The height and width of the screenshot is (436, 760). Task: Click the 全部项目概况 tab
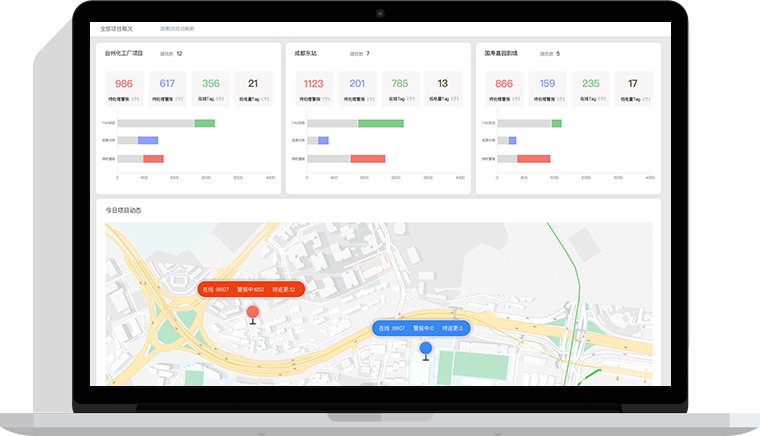tap(116, 29)
